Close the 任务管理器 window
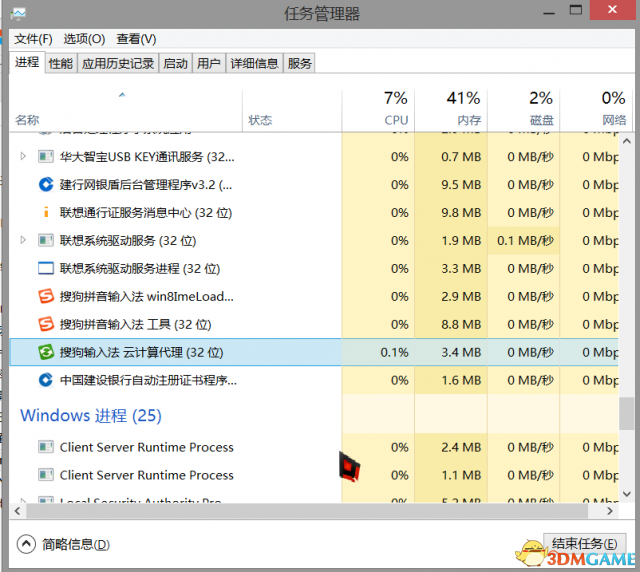Screen dimensions: 640x572 tap(612, 10)
